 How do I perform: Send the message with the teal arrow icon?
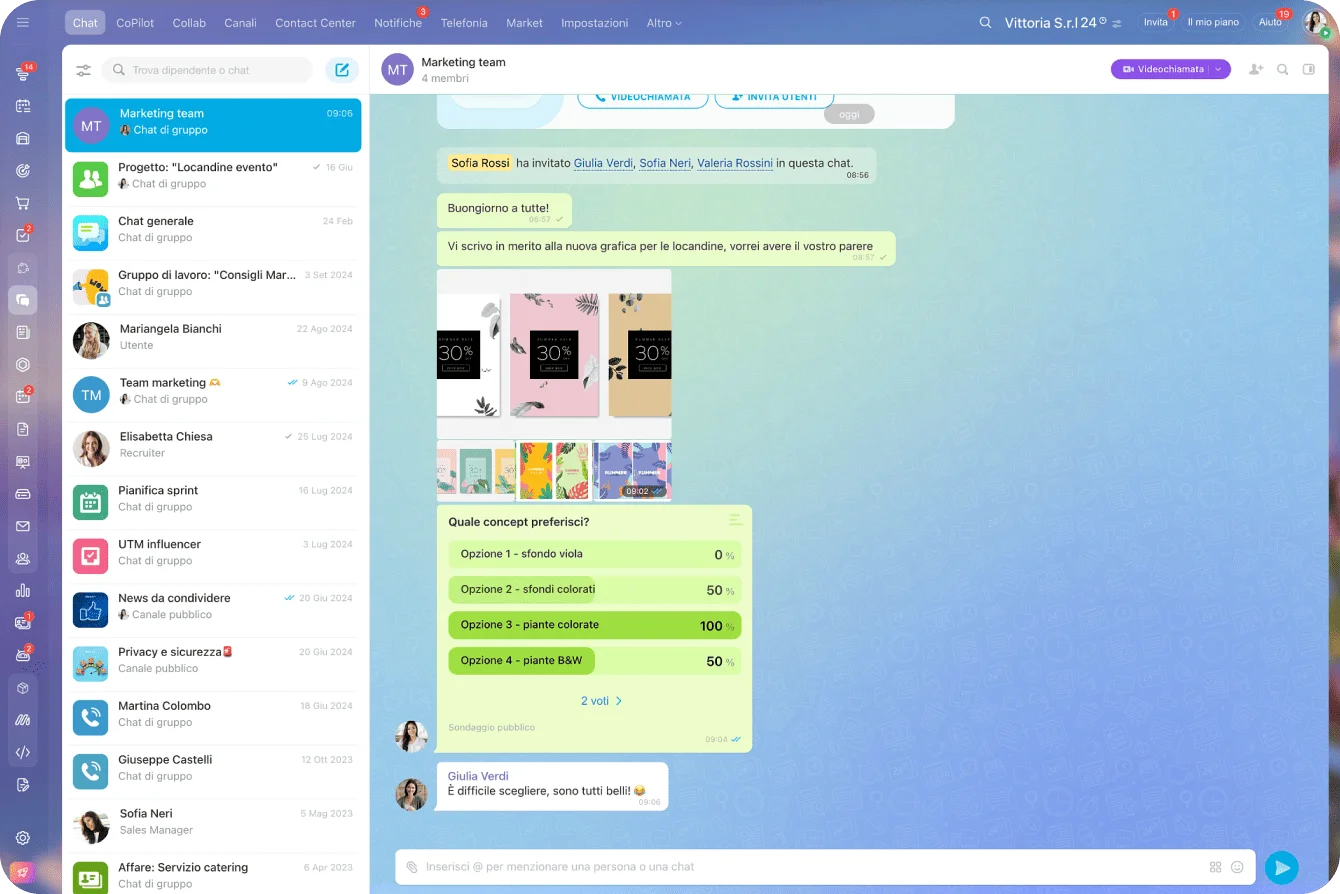click(x=1282, y=867)
